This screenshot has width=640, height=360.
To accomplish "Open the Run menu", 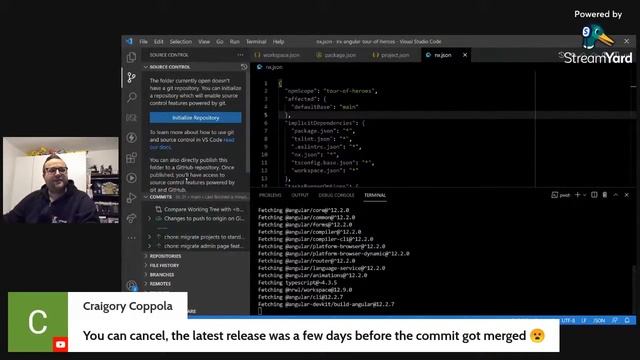I will (x=235, y=41).
